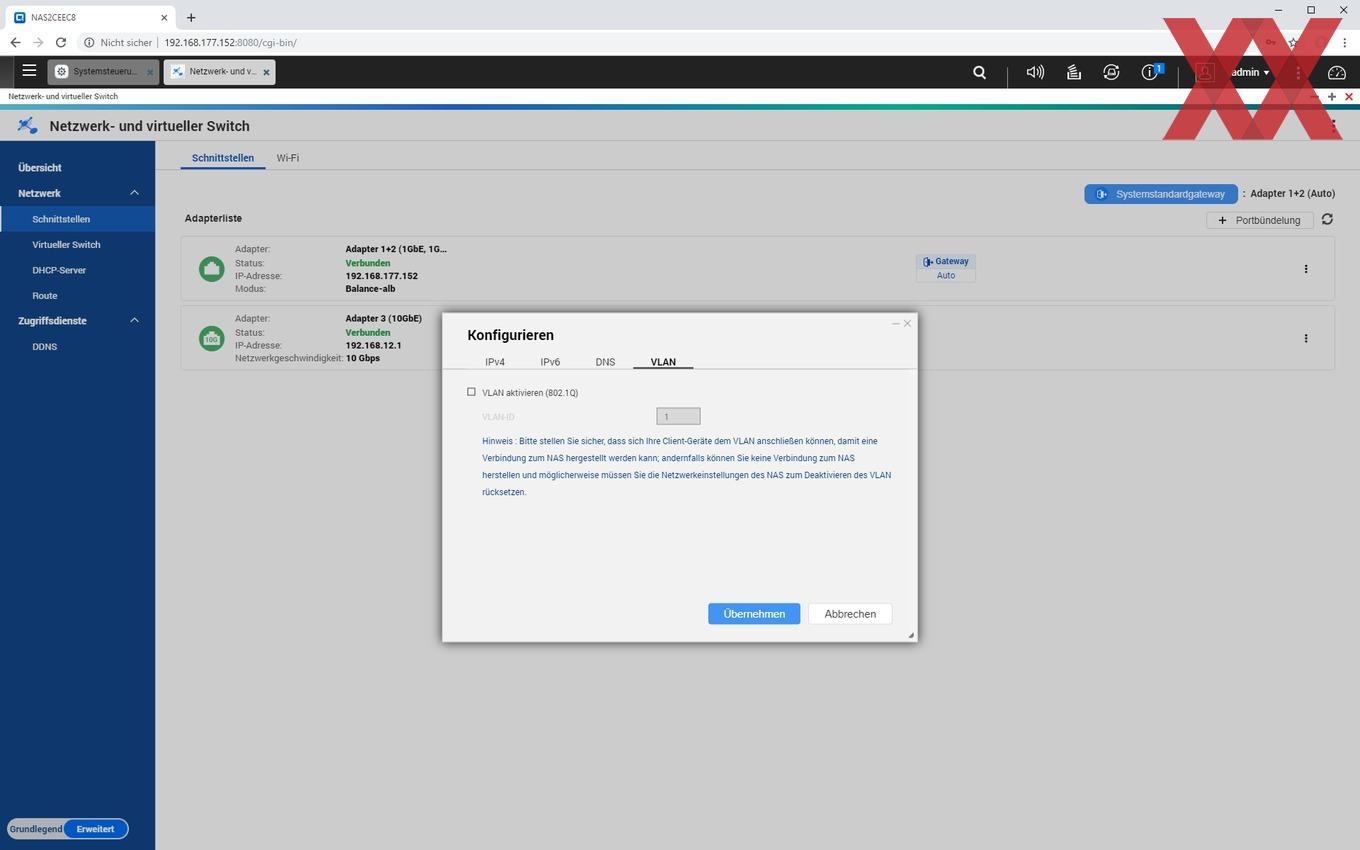The height and width of the screenshot is (850, 1360).
Task: Open the QTS search magnifier
Action: [980, 72]
